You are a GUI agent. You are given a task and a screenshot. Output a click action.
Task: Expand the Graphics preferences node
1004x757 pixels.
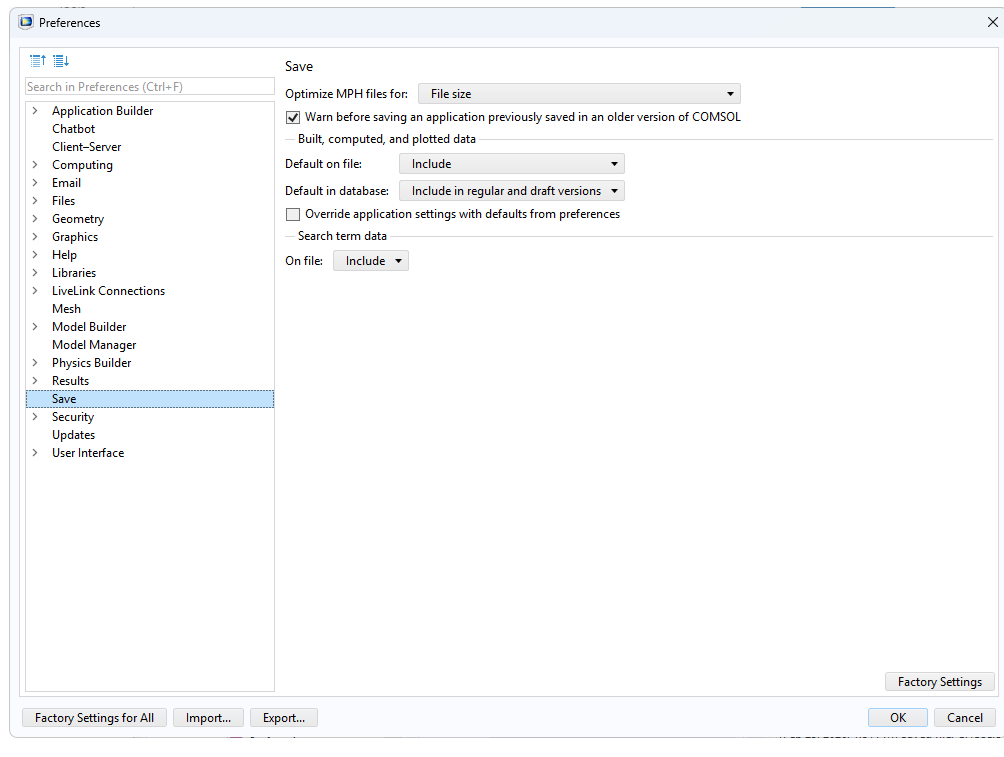[x=35, y=237]
